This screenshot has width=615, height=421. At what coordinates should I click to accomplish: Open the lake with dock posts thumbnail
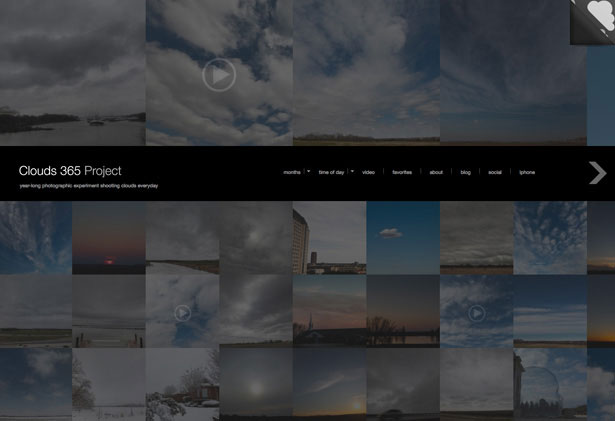(x=109, y=311)
